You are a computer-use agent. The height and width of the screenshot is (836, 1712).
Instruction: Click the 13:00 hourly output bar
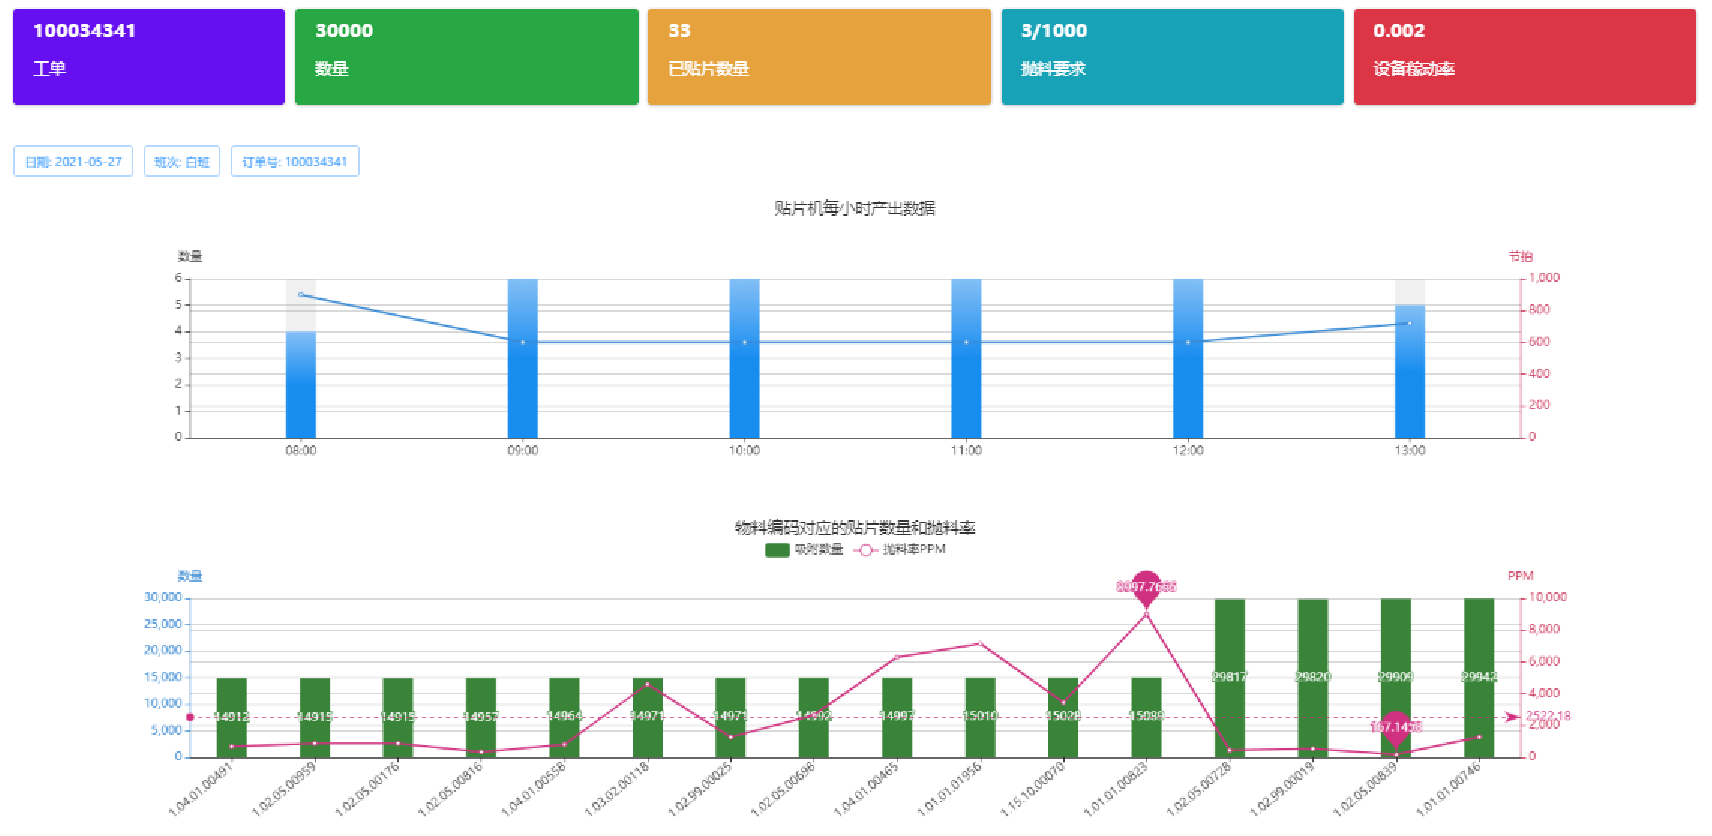coord(1410,371)
